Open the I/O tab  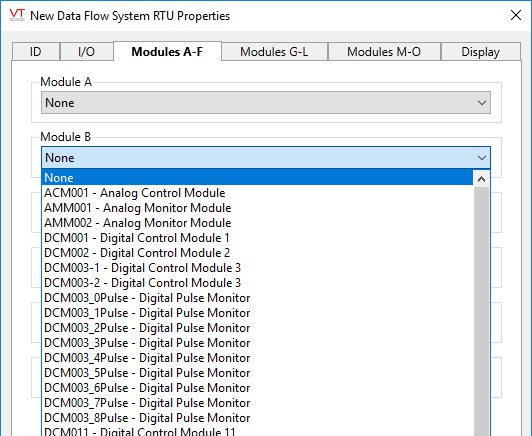click(87, 52)
